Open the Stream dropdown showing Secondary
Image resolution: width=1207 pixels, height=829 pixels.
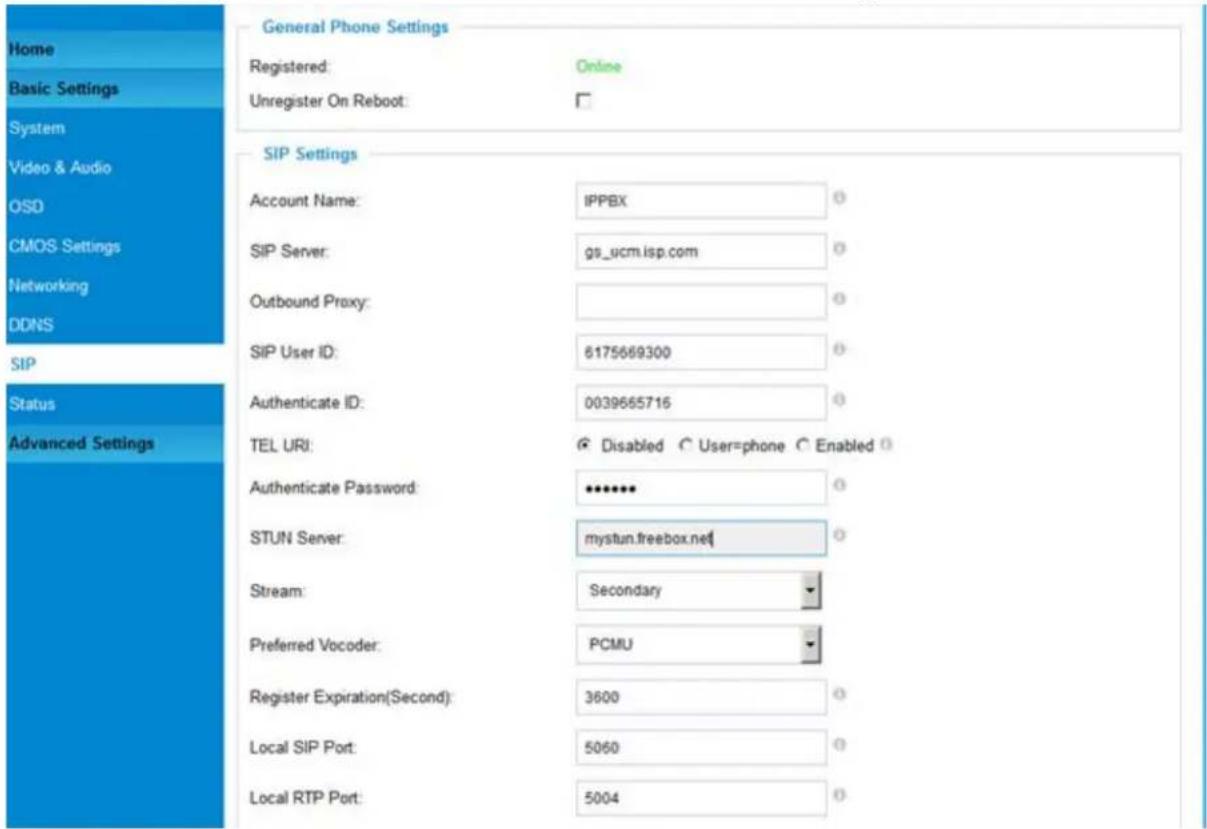click(x=698, y=591)
